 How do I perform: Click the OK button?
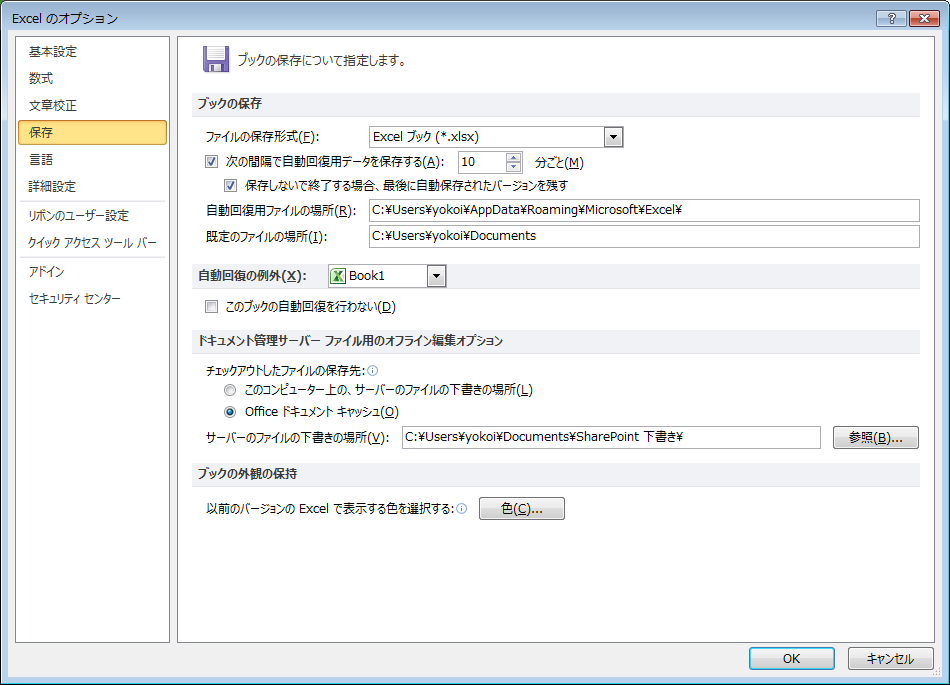[x=791, y=658]
